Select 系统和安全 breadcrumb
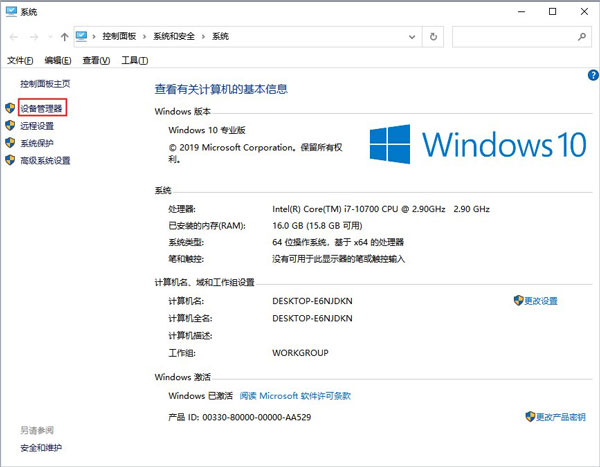 point(174,36)
